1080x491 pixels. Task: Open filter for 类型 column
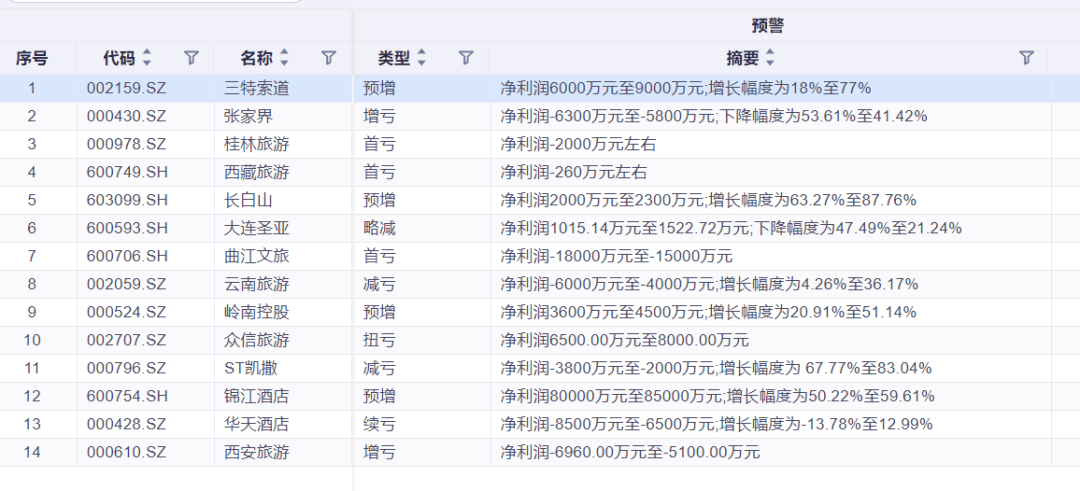[x=466, y=58]
